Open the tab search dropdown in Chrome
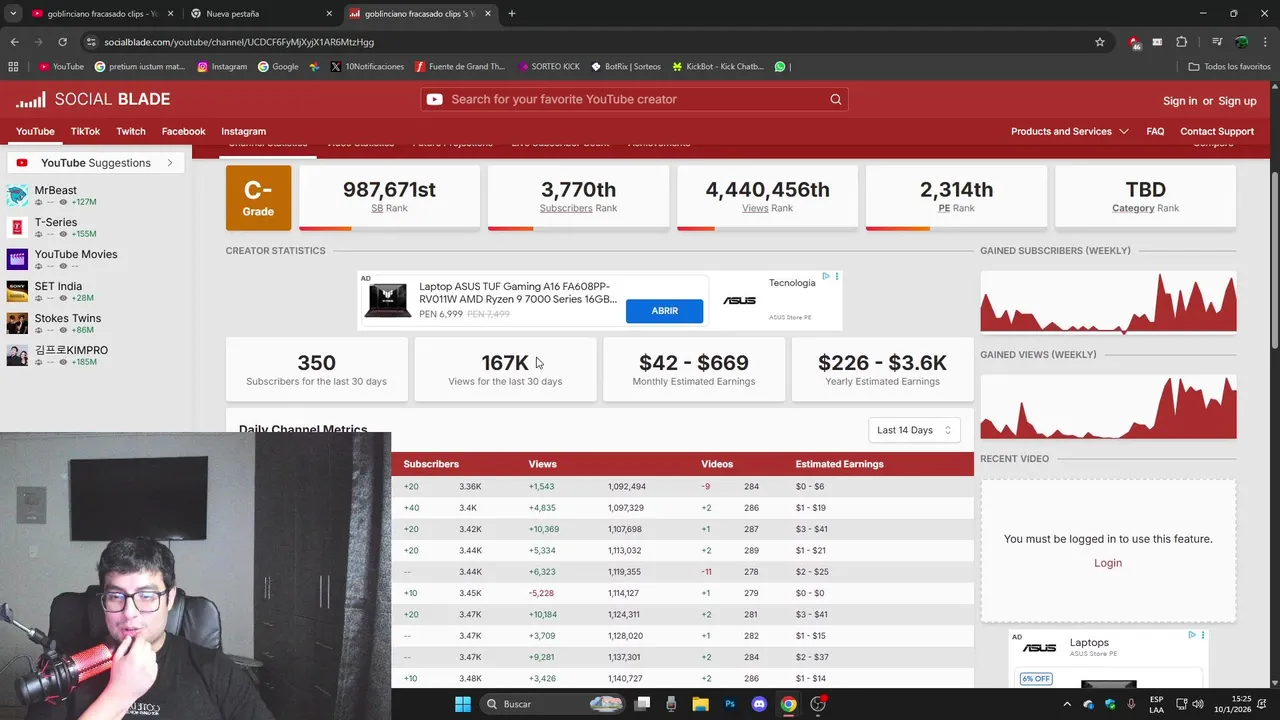 point(13,14)
